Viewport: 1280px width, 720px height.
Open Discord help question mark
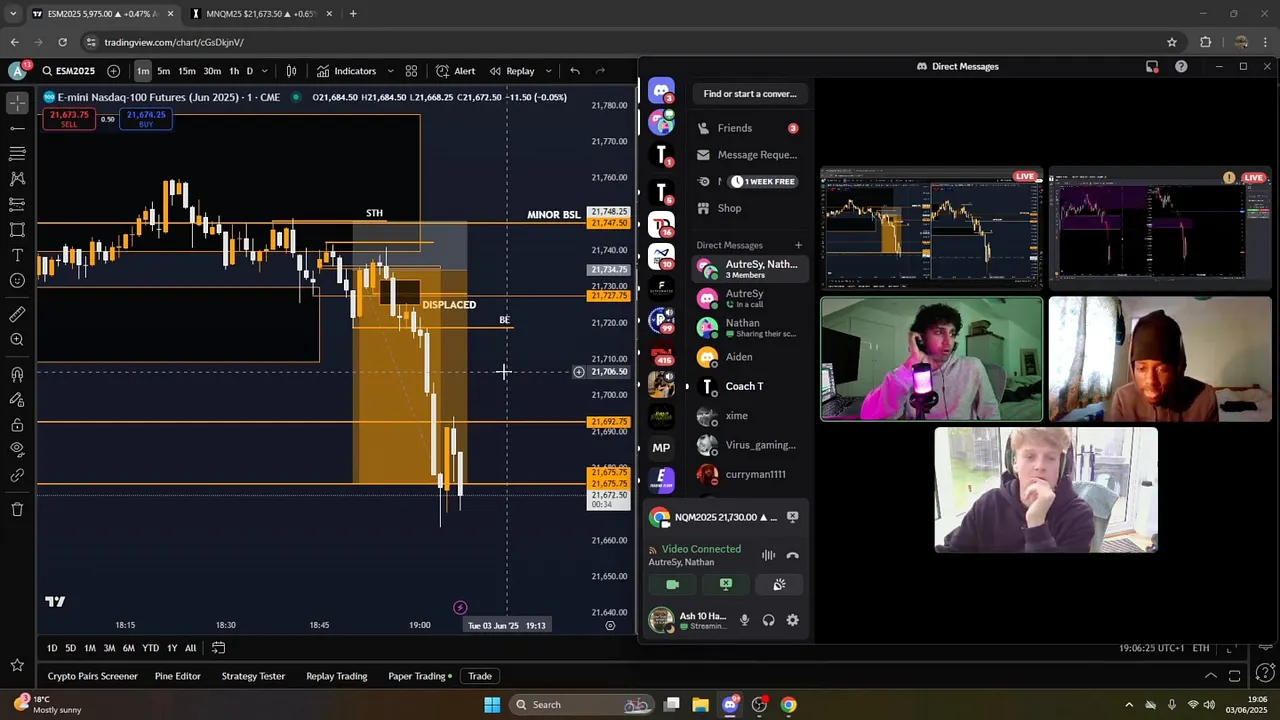(x=1181, y=66)
